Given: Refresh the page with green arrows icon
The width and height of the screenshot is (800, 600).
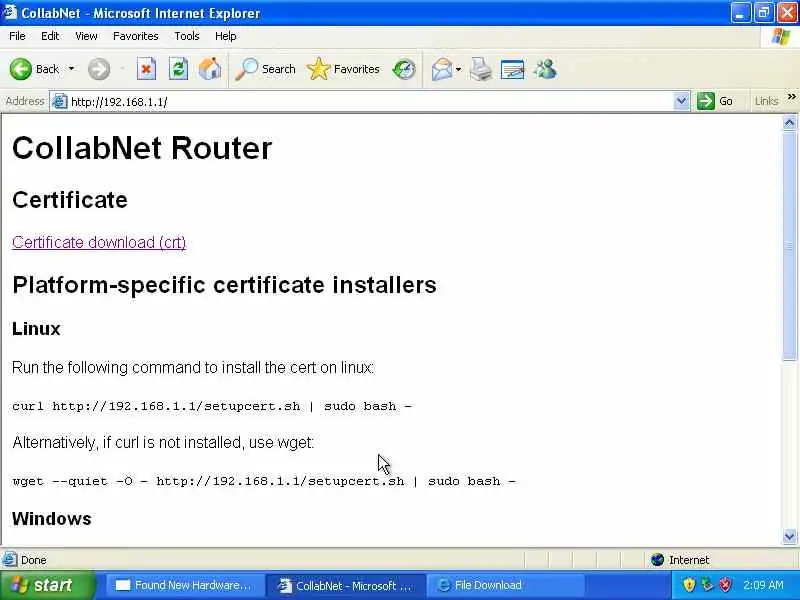Looking at the screenshot, I should click(178, 69).
